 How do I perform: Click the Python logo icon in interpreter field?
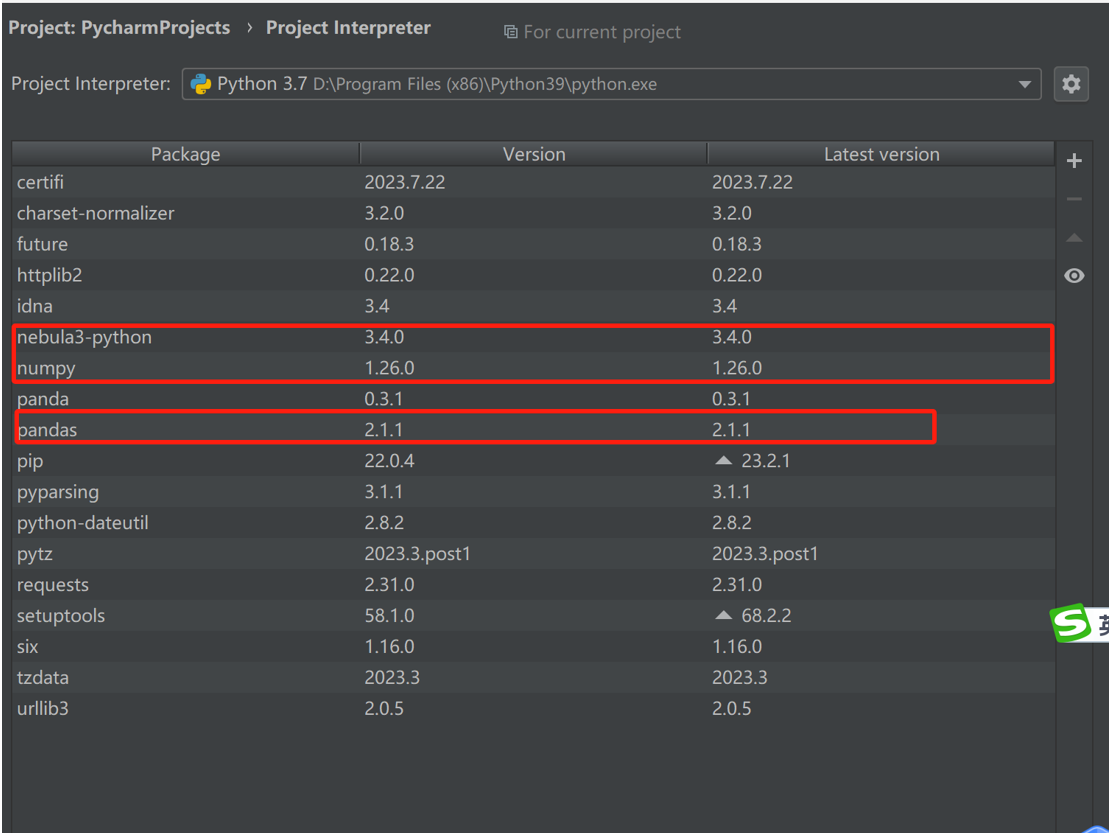(201, 84)
